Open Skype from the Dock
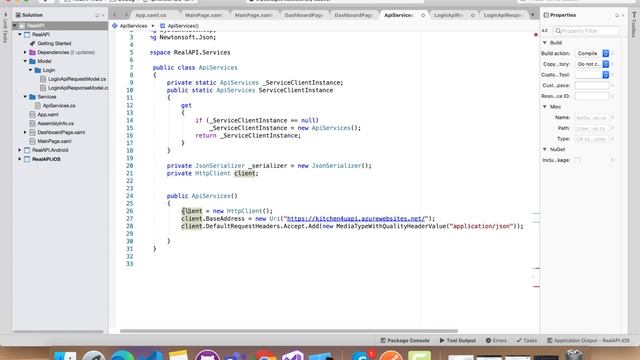 click(x=362, y=355)
